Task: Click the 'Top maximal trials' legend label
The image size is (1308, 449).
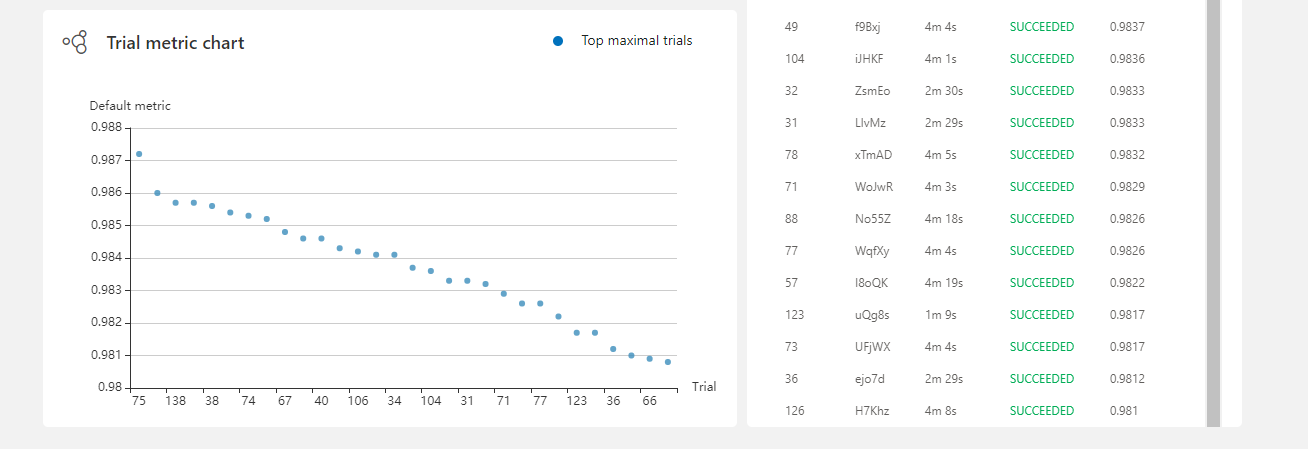Action: click(x=636, y=41)
